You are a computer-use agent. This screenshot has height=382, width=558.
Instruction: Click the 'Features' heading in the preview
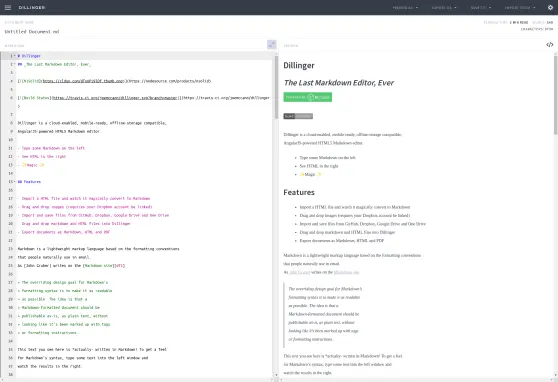click(299, 192)
